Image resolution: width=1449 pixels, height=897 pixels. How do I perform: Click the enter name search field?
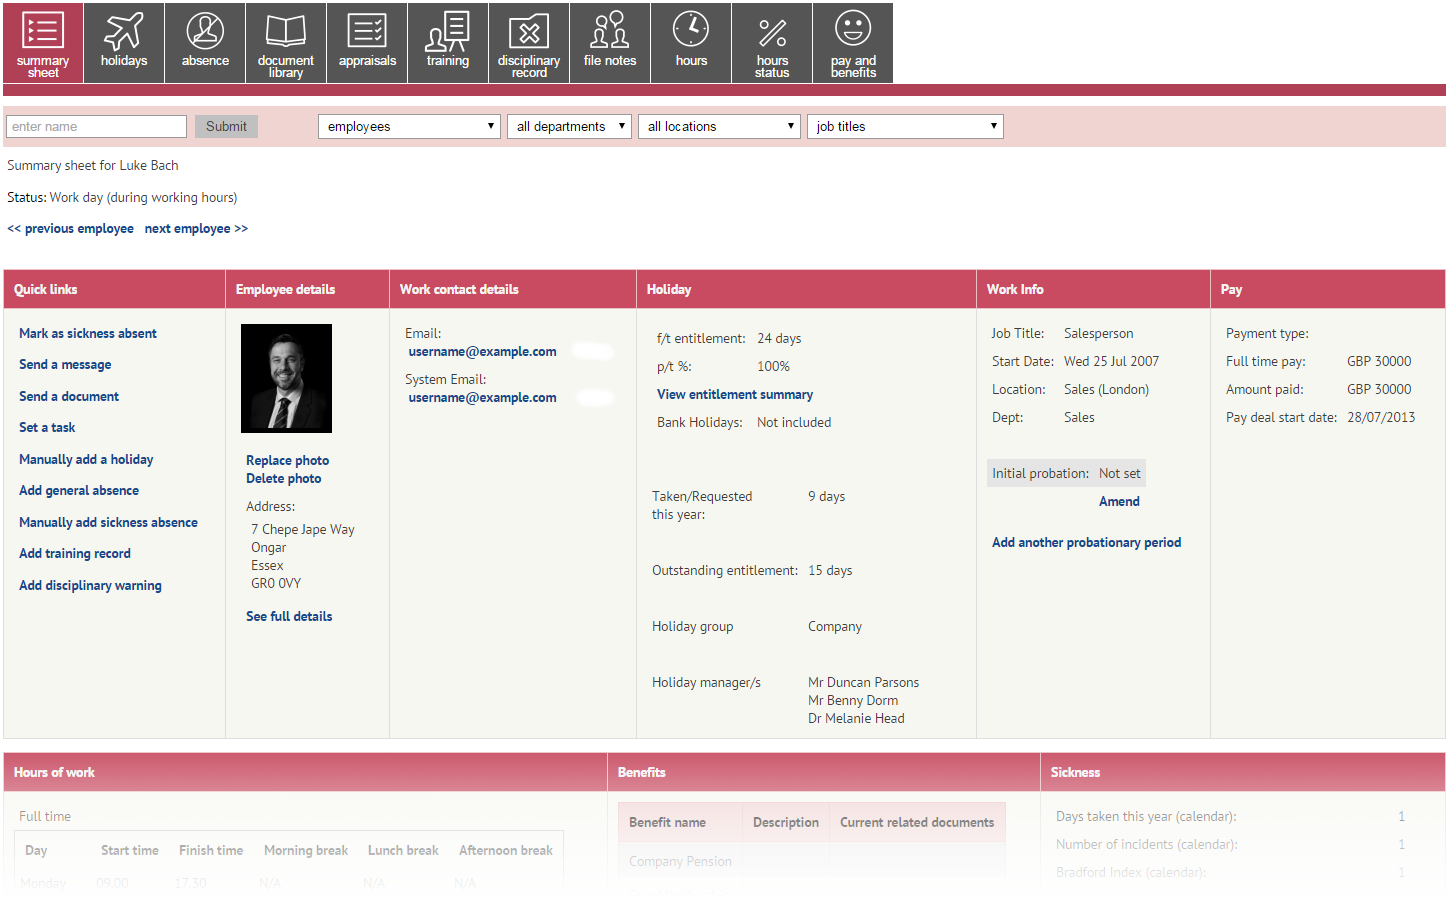(95, 126)
